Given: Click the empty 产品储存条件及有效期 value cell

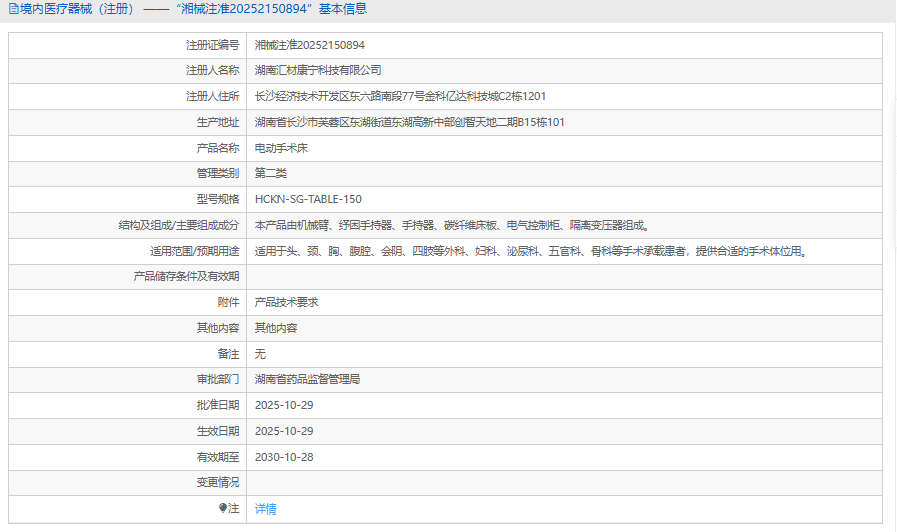Looking at the screenshot, I should click(x=564, y=277).
